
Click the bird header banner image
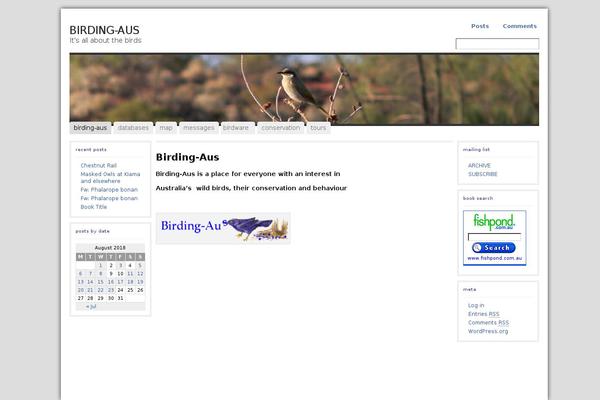point(304,89)
